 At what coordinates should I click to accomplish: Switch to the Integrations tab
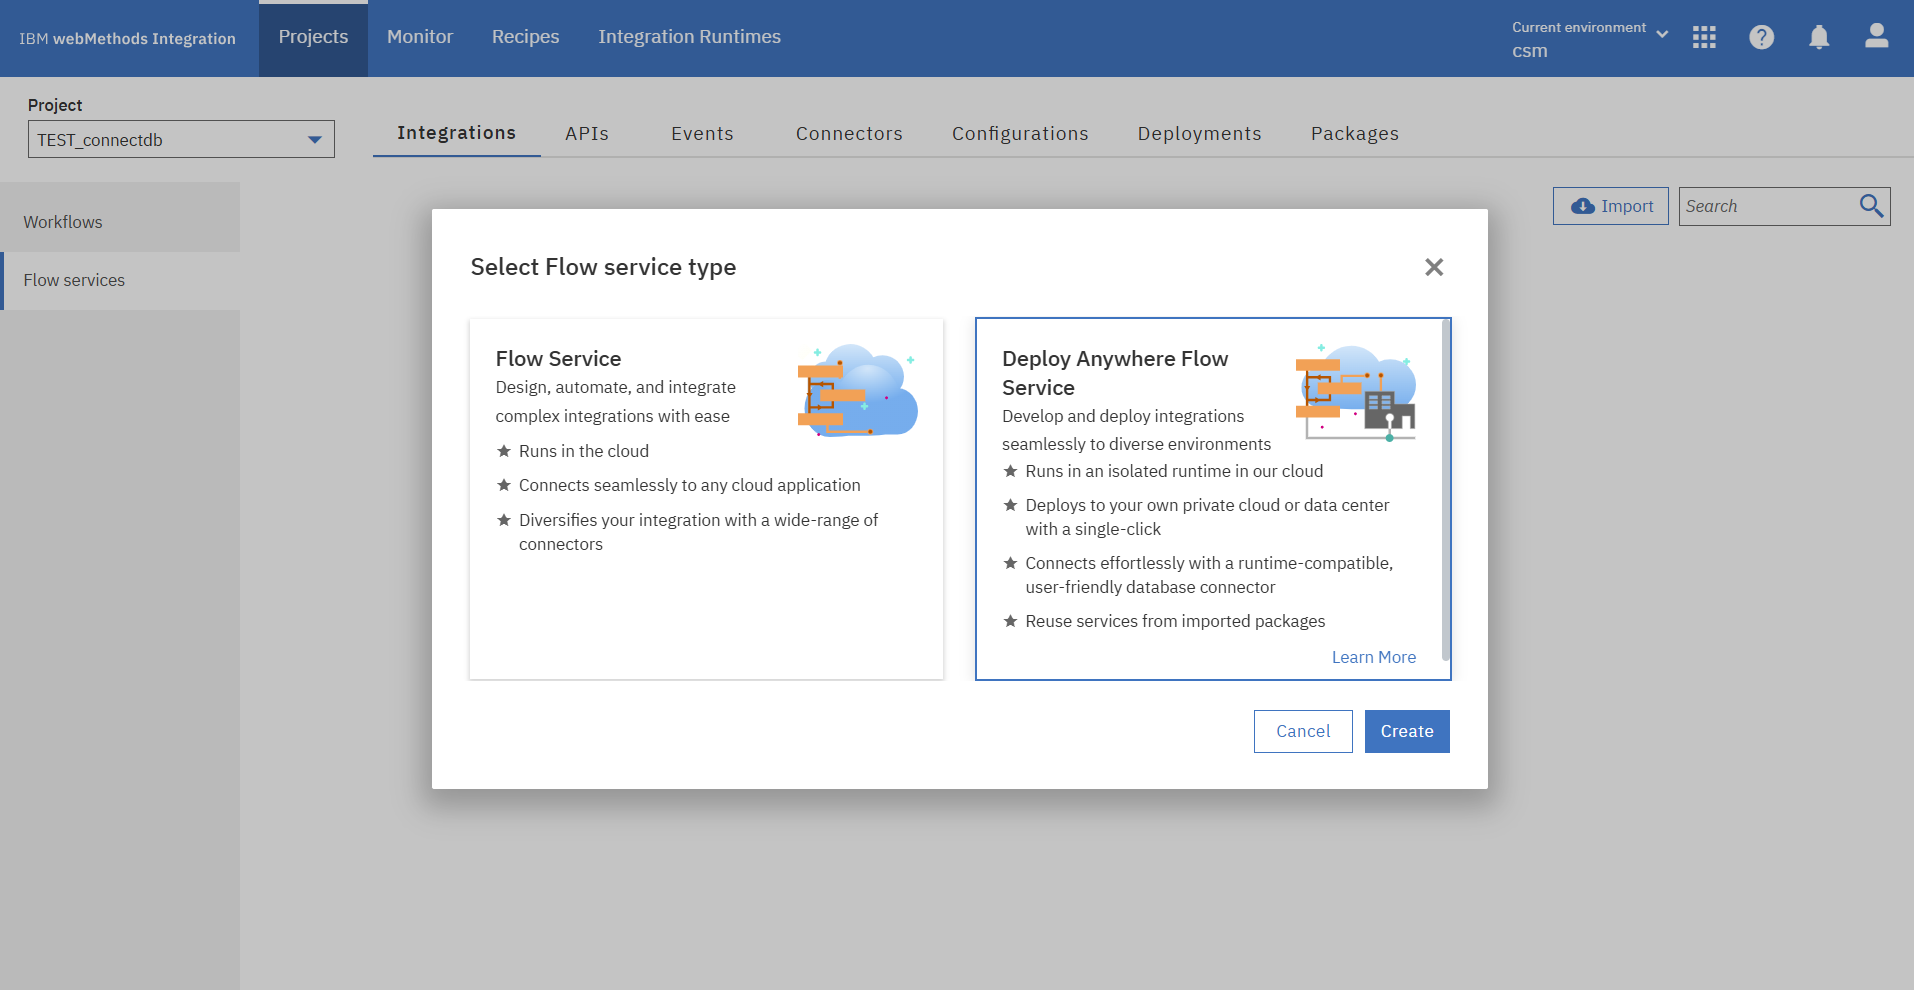(457, 133)
